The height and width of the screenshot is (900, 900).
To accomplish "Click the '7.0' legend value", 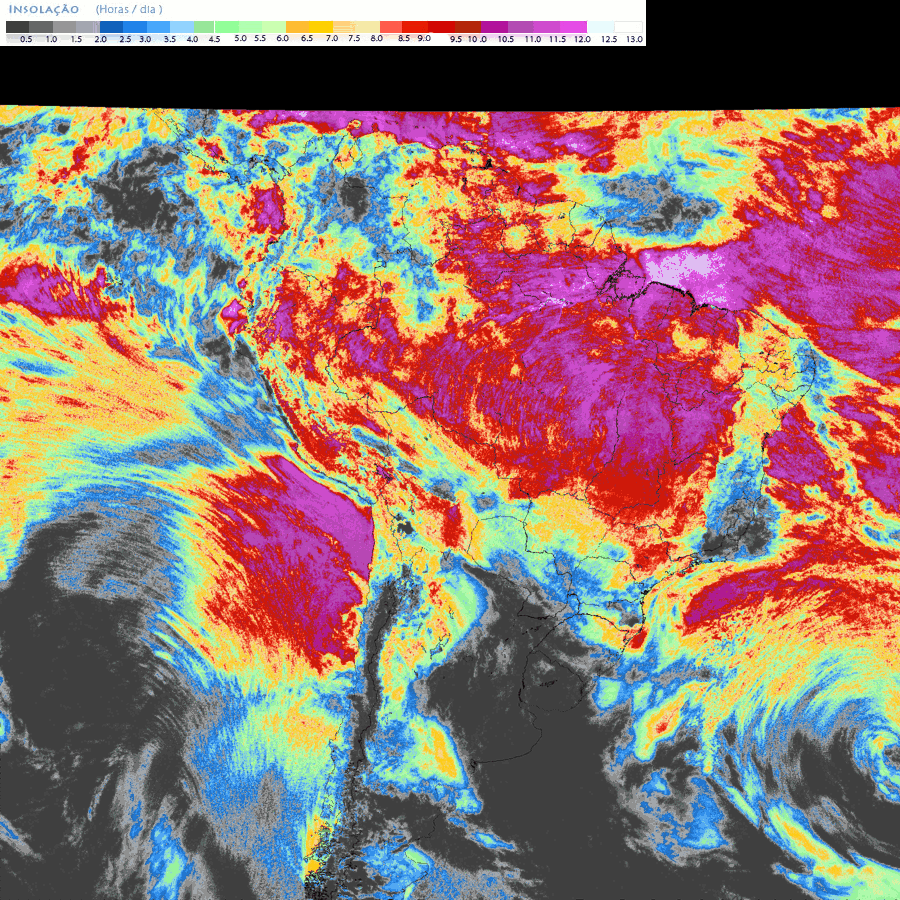I will [332, 38].
